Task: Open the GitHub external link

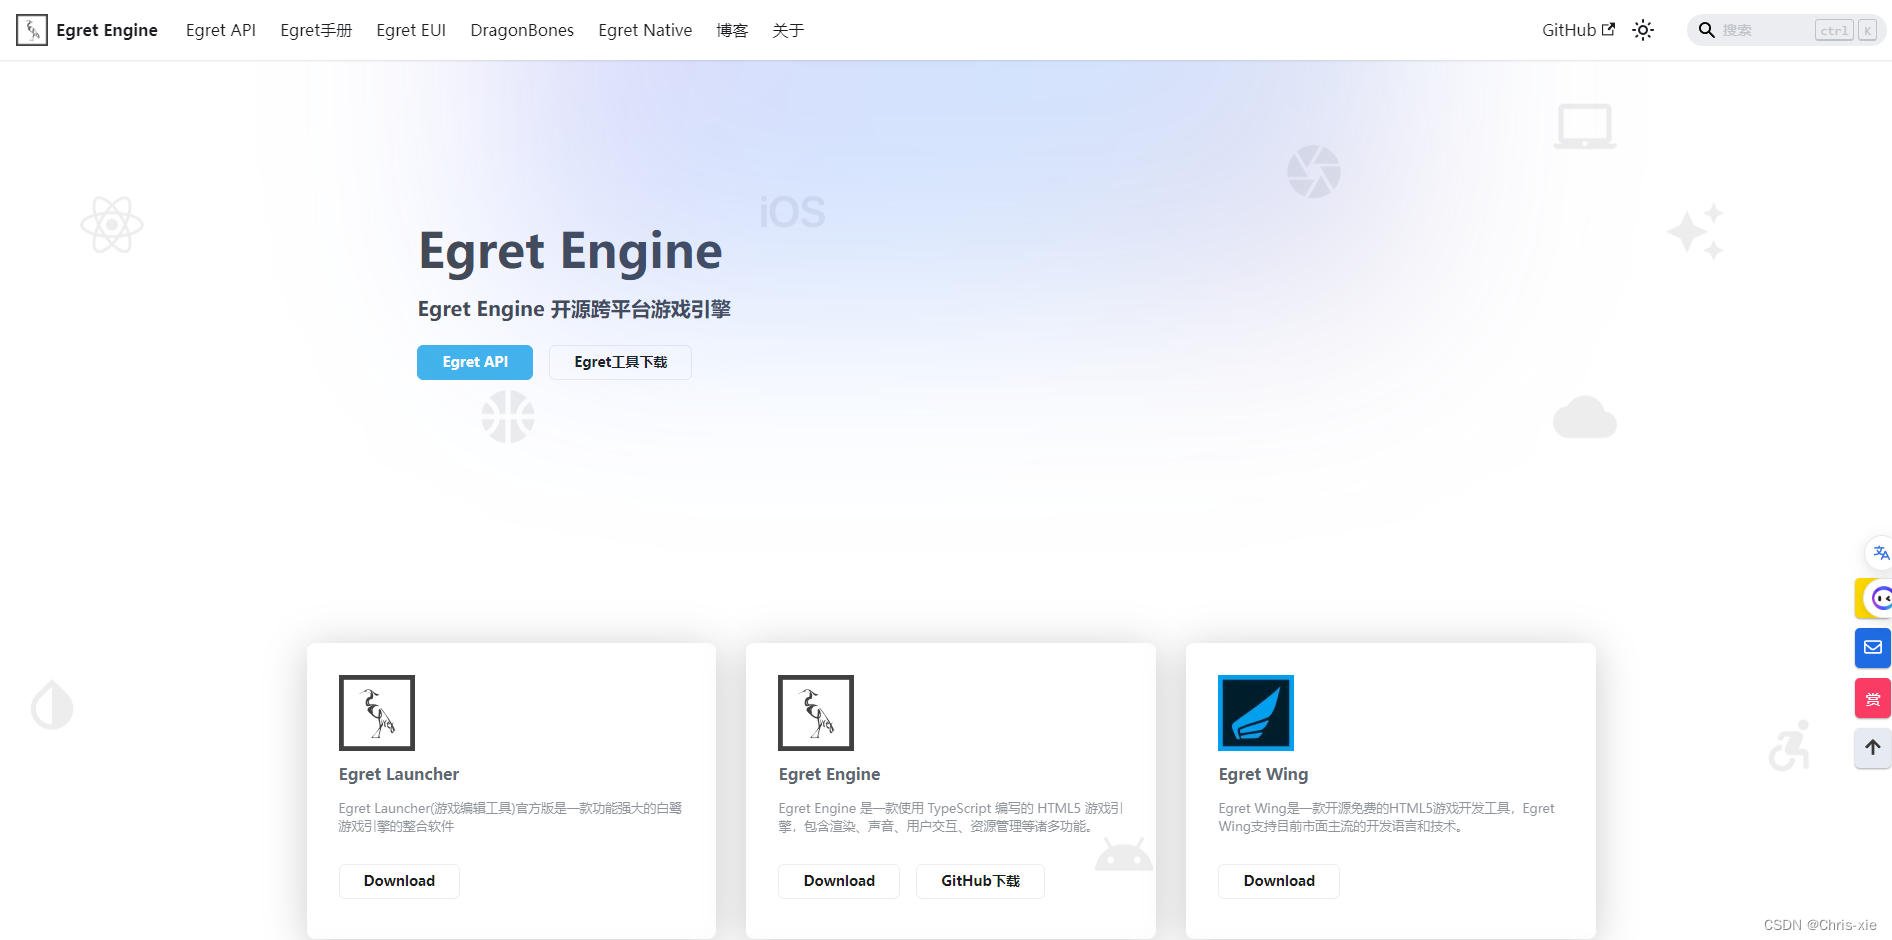Action: pos(1577,30)
